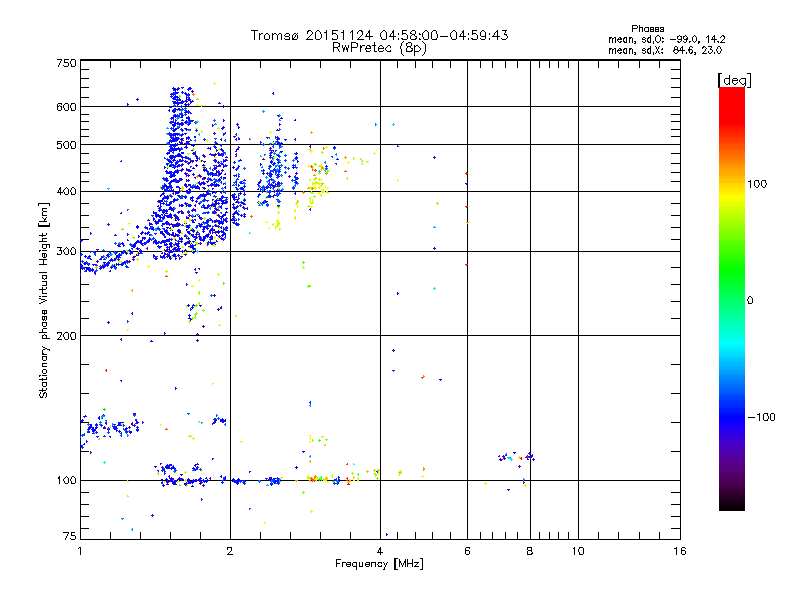The width and height of the screenshot is (800, 600).
Task: Click the x-axis tick label '16'
Action: tap(680, 551)
